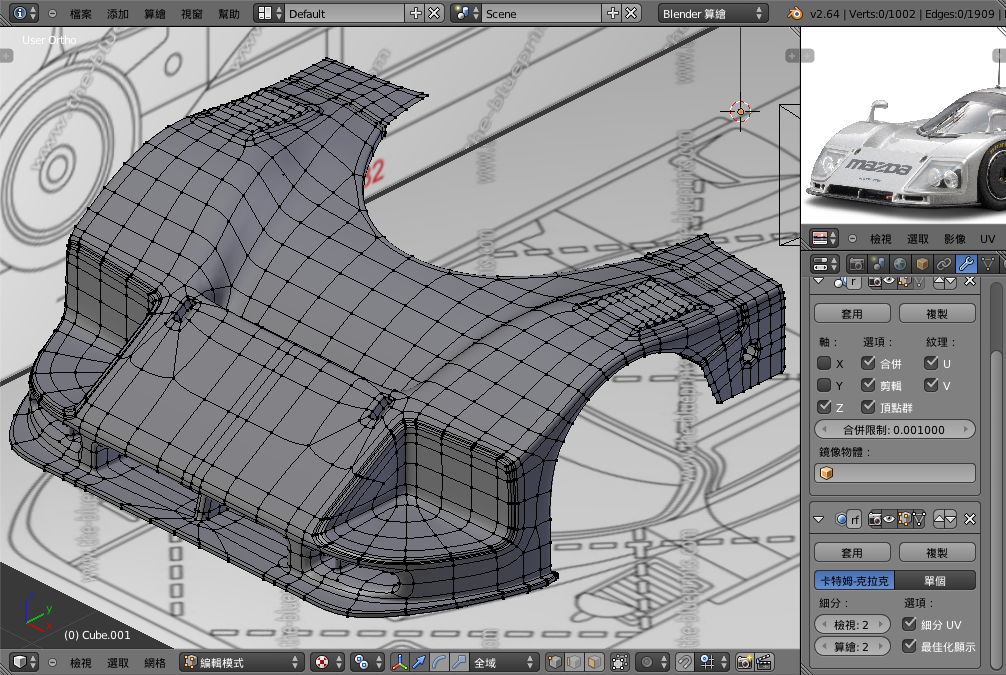Image resolution: width=1006 pixels, height=675 pixels.
Task: Open the Object properties cube tab
Action: 922,264
